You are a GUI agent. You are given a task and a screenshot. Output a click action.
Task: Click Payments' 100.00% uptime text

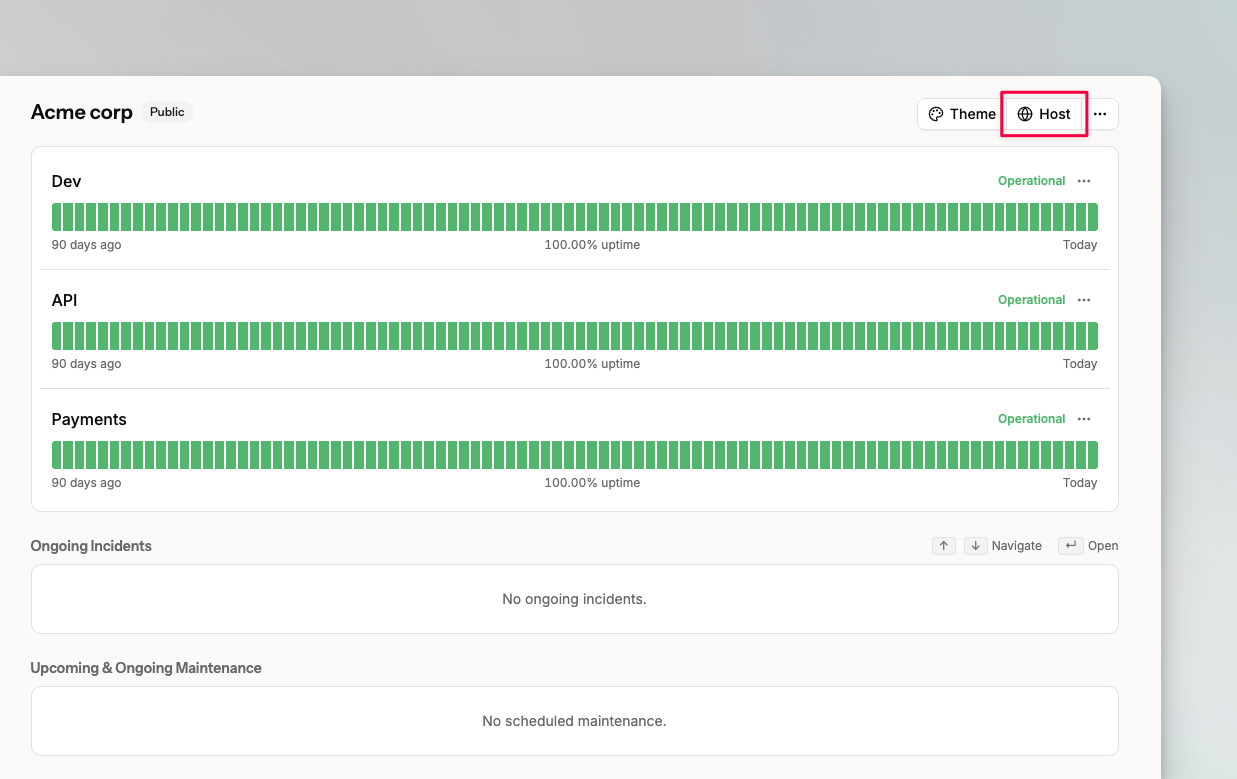tap(592, 483)
